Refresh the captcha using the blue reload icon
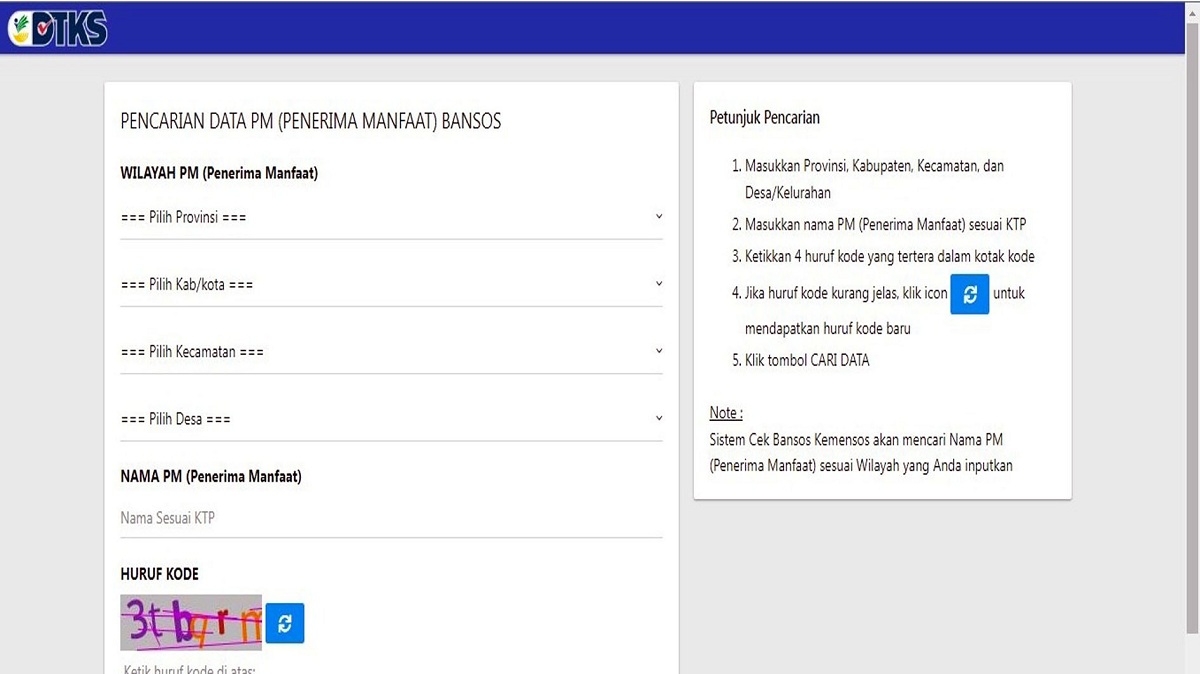Image resolution: width=1200 pixels, height=674 pixels. 285,622
